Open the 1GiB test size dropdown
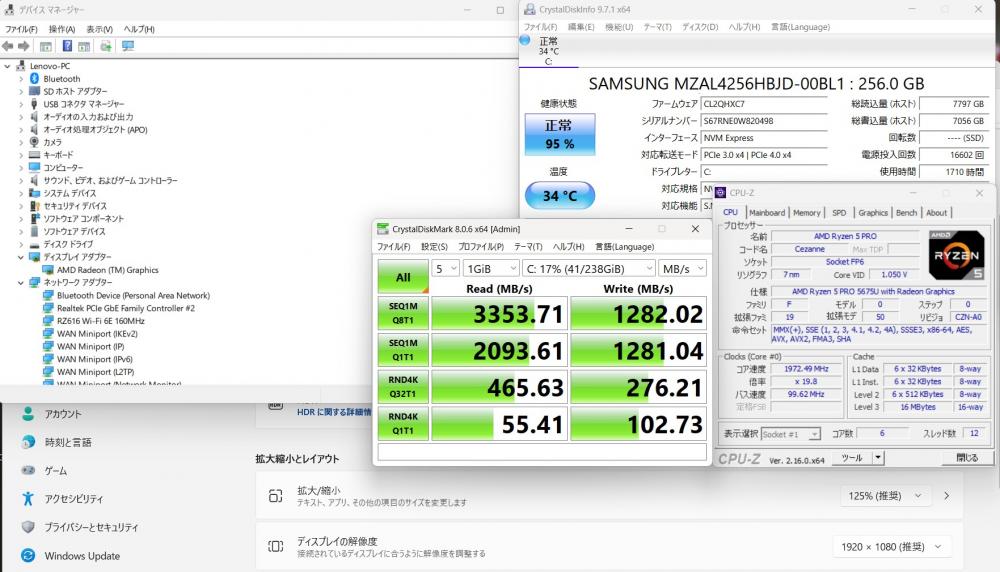The width and height of the screenshot is (1000, 572). pos(490,268)
